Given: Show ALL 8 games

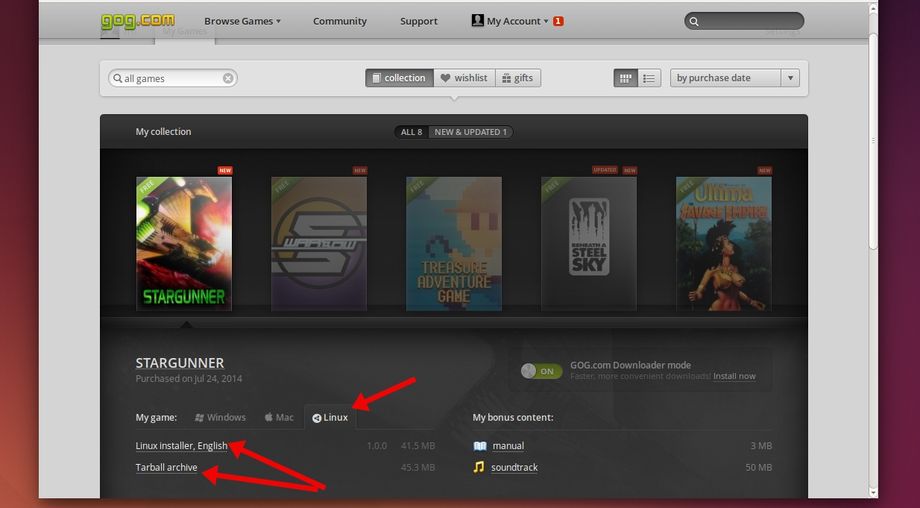Looking at the screenshot, I should (411, 132).
